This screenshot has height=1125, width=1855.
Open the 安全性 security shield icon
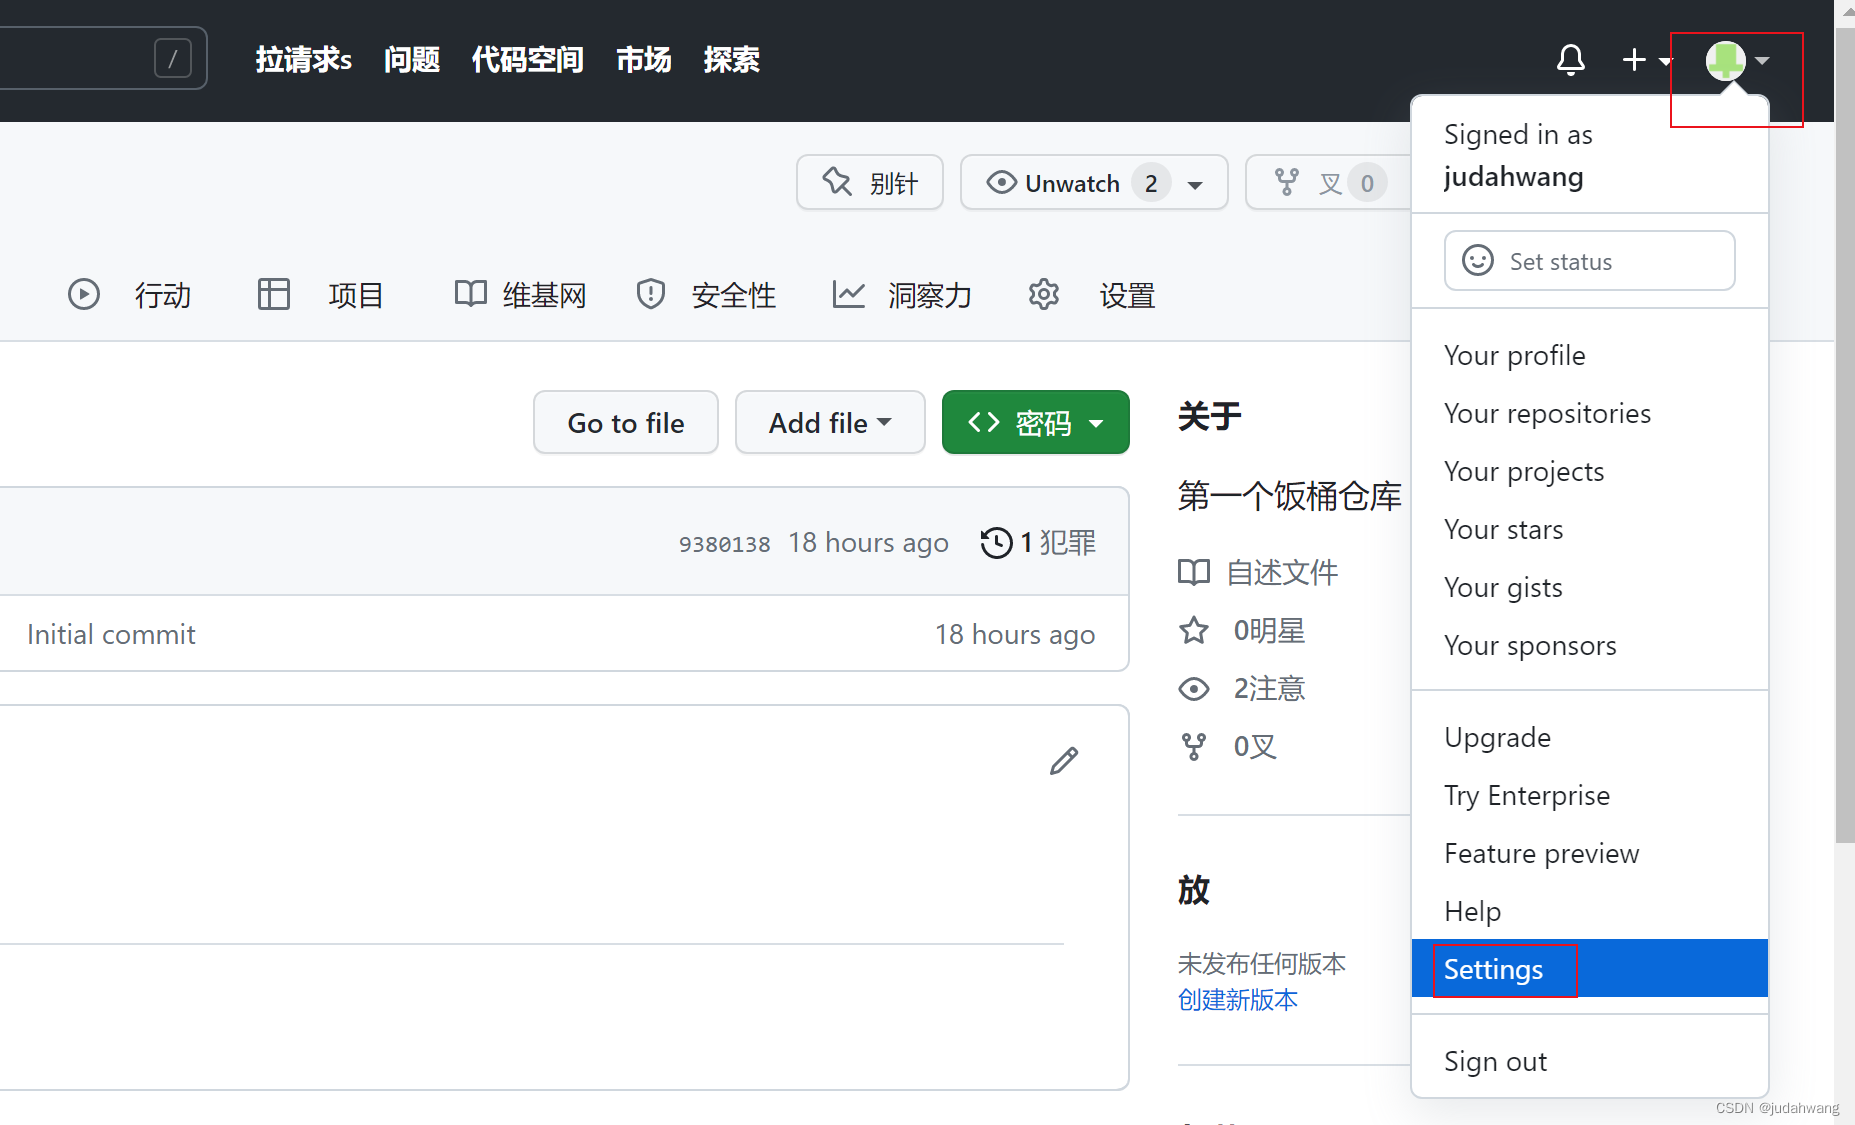pyautogui.click(x=650, y=294)
